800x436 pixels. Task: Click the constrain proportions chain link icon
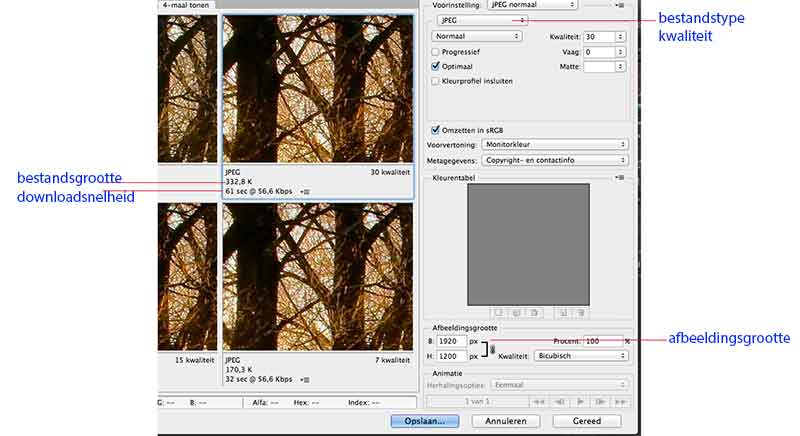(x=492, y=347)
